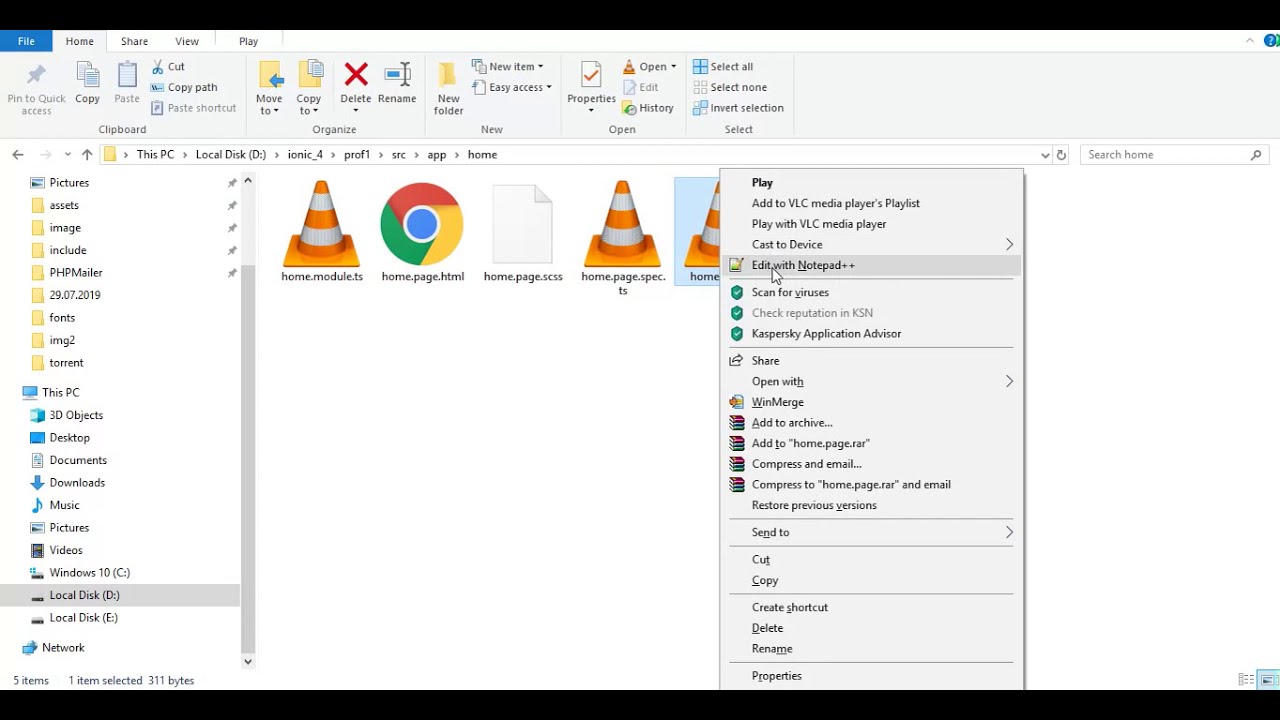Open address bar history dropdown
Image resolution: width=1280 pixels, height=720 pixels.
click(1045, 155)
